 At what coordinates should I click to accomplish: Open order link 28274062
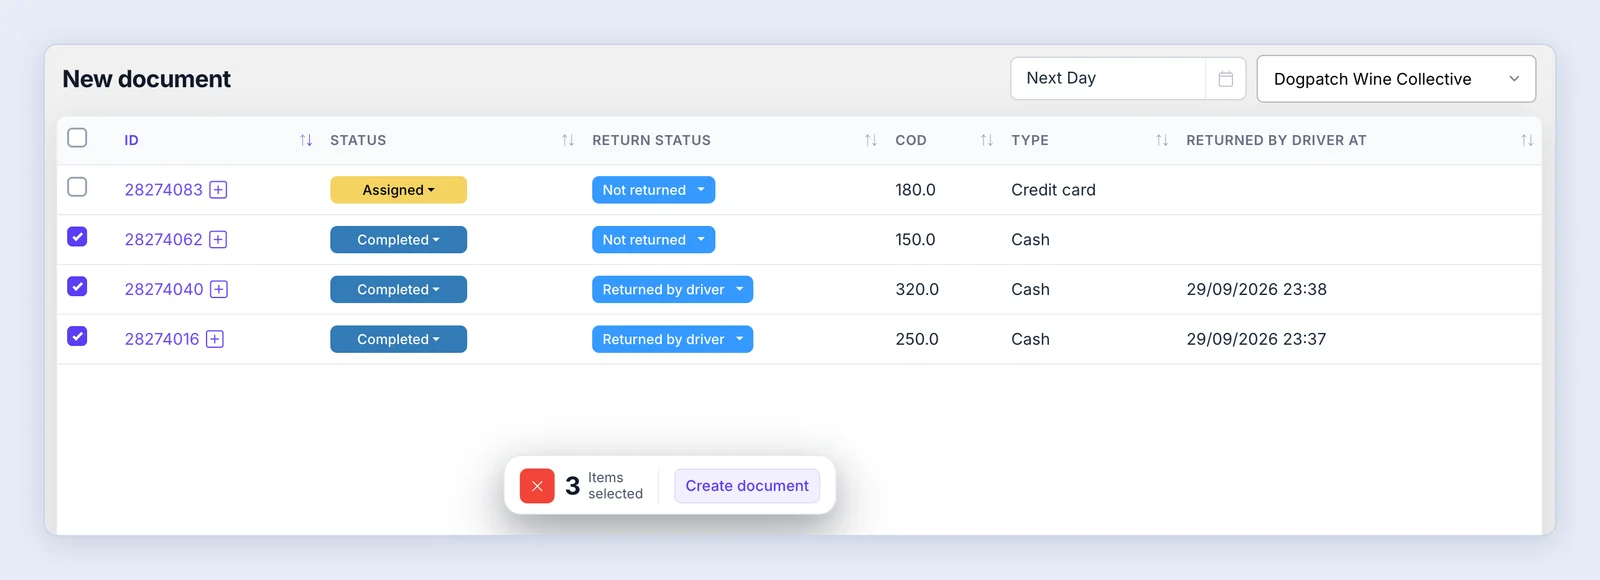[x=163, y=240]
